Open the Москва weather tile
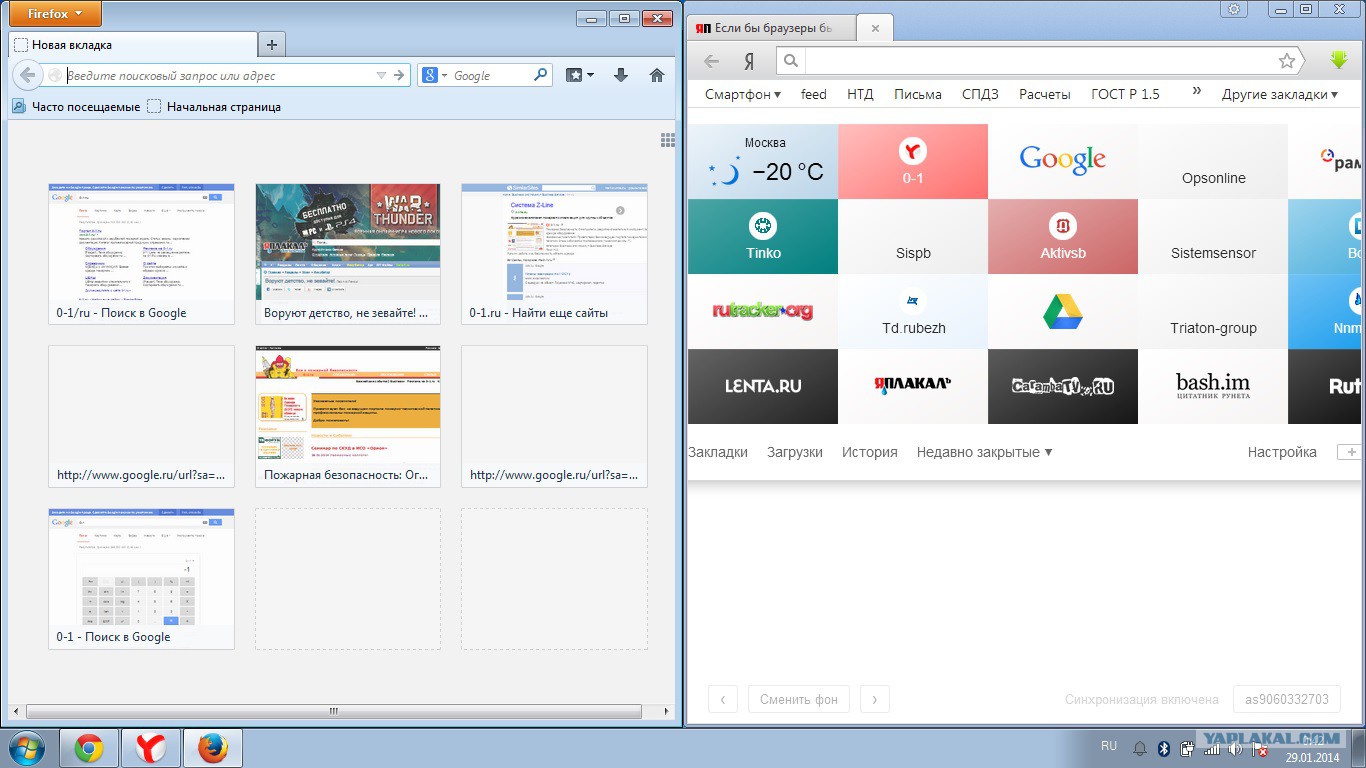Image resolution: width=1366 pixels, height=768 pixels. 763,162
